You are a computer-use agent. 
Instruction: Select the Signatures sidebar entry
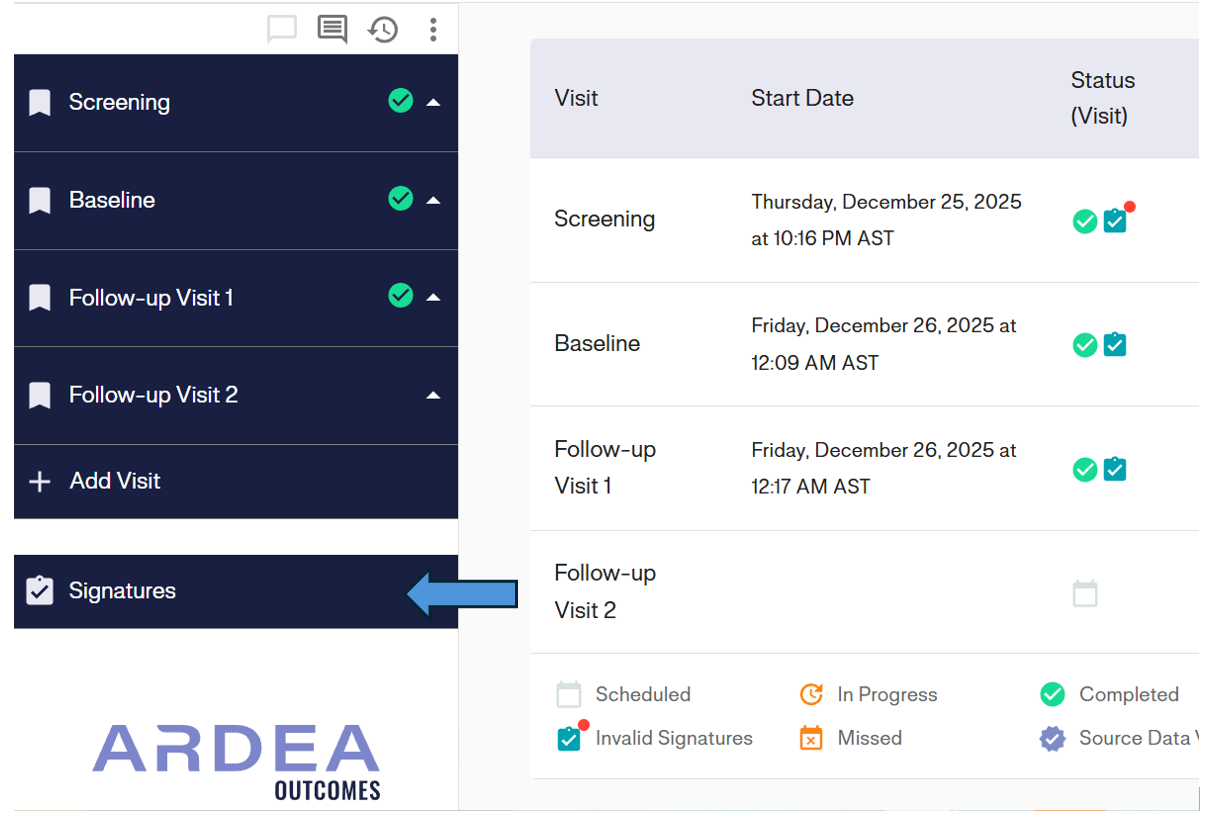point(120,591)
